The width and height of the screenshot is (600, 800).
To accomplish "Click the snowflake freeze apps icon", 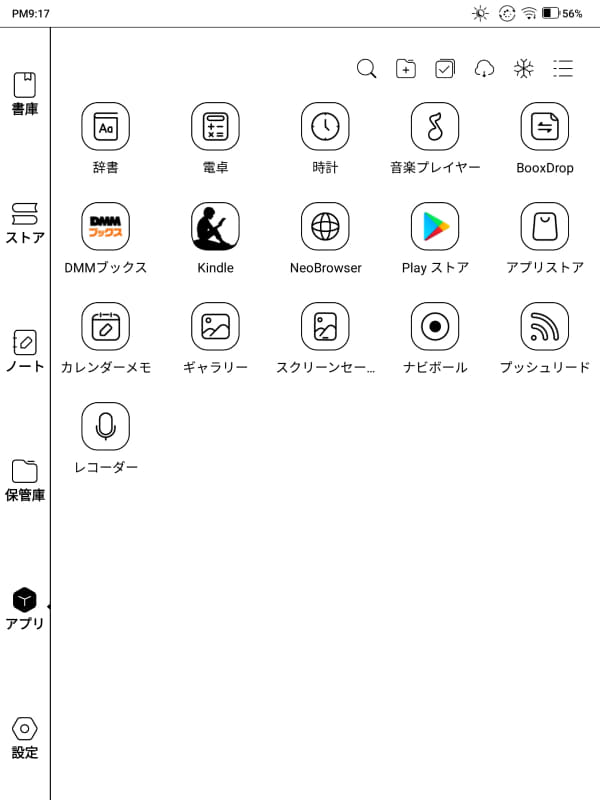I will 523,68.
